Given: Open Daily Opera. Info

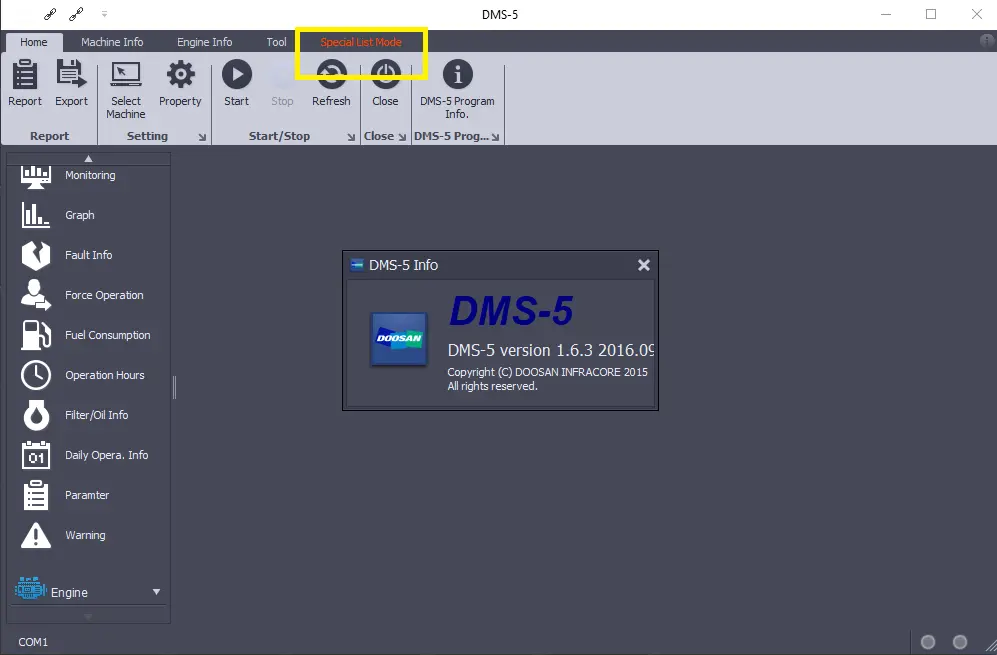Looking at the screenshot, I should 88,455.
